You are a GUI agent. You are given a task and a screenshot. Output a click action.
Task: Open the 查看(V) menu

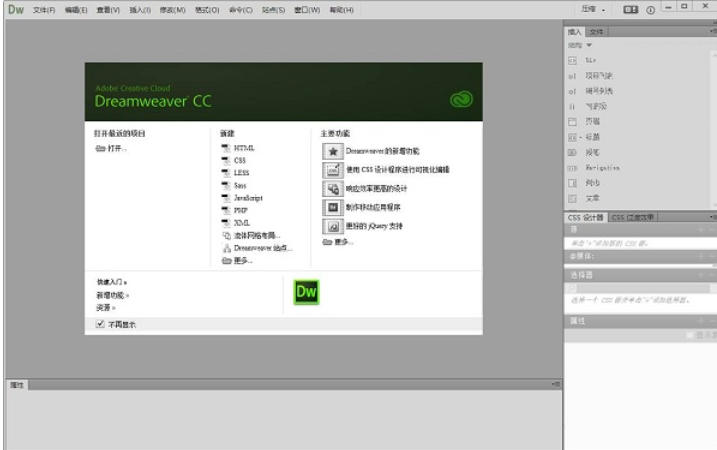coord(108,10)
